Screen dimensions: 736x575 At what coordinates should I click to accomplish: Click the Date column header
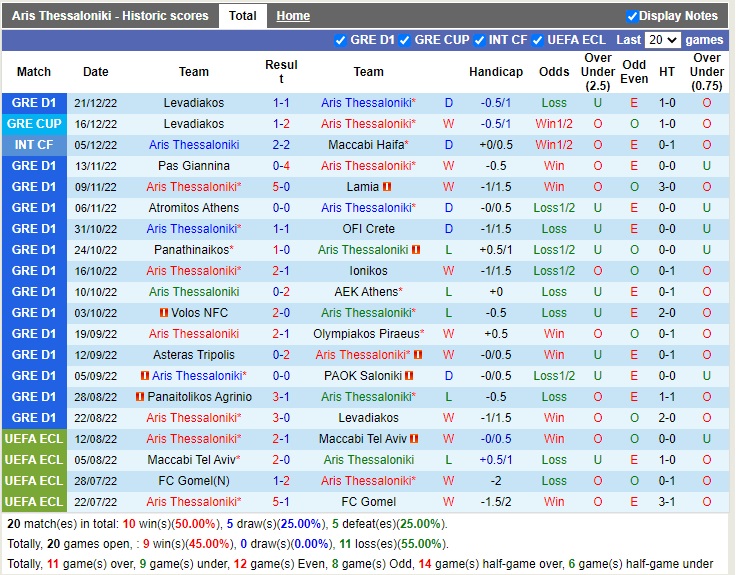(96, 72)
